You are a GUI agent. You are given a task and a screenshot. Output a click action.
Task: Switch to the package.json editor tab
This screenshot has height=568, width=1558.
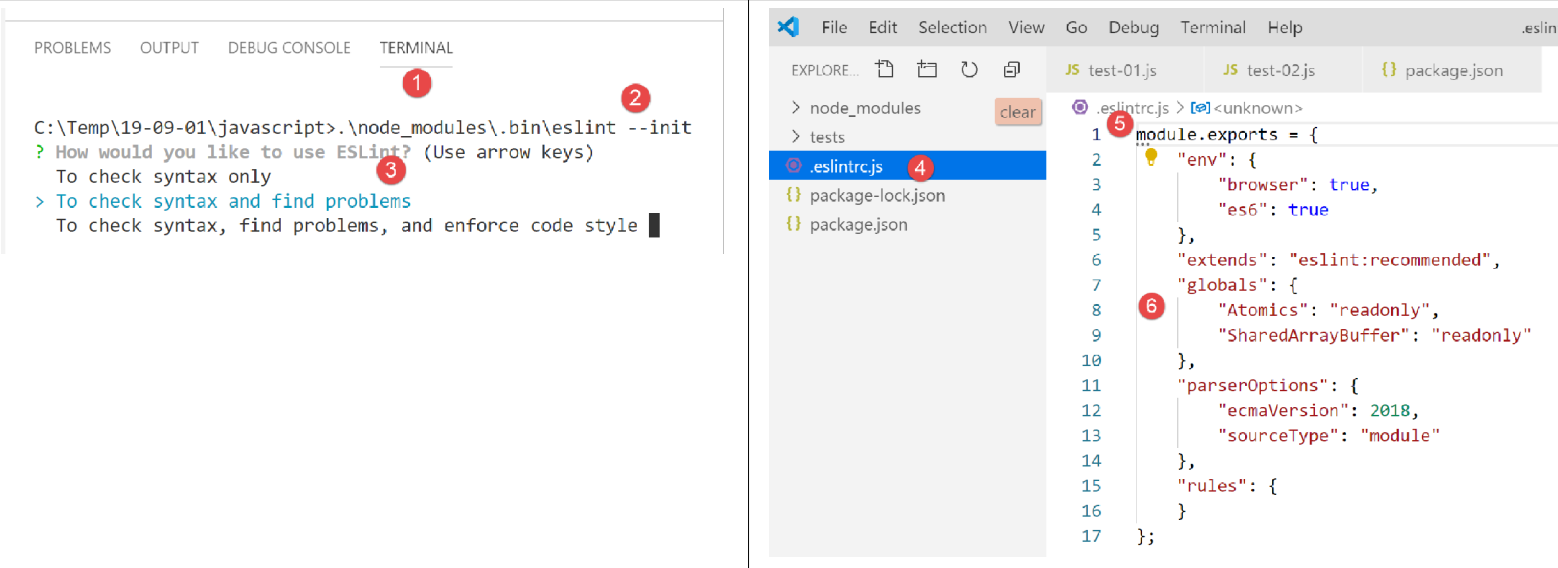1442,70
